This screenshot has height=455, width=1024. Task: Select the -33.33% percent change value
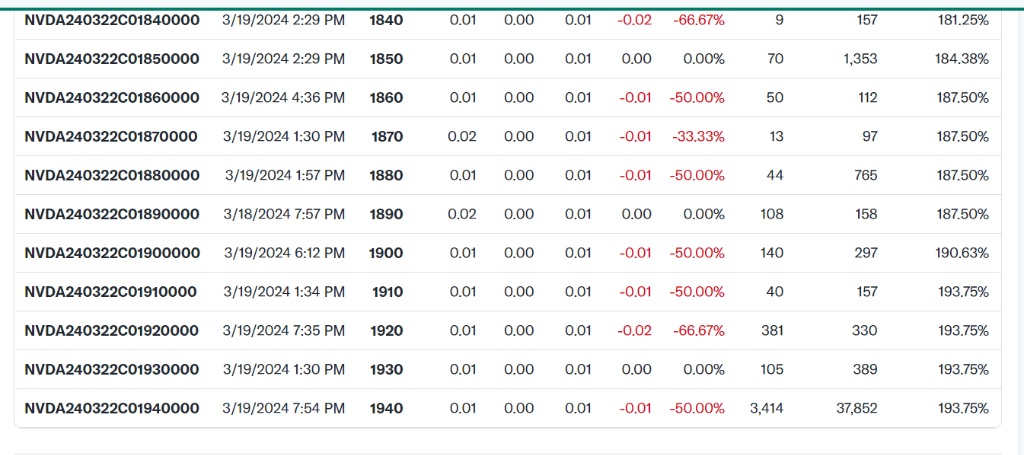coord(698,137)
